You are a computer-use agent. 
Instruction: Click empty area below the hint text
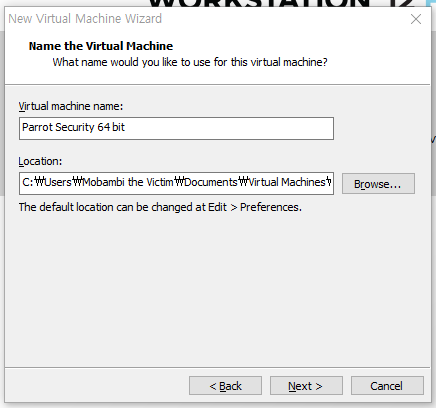217,287
